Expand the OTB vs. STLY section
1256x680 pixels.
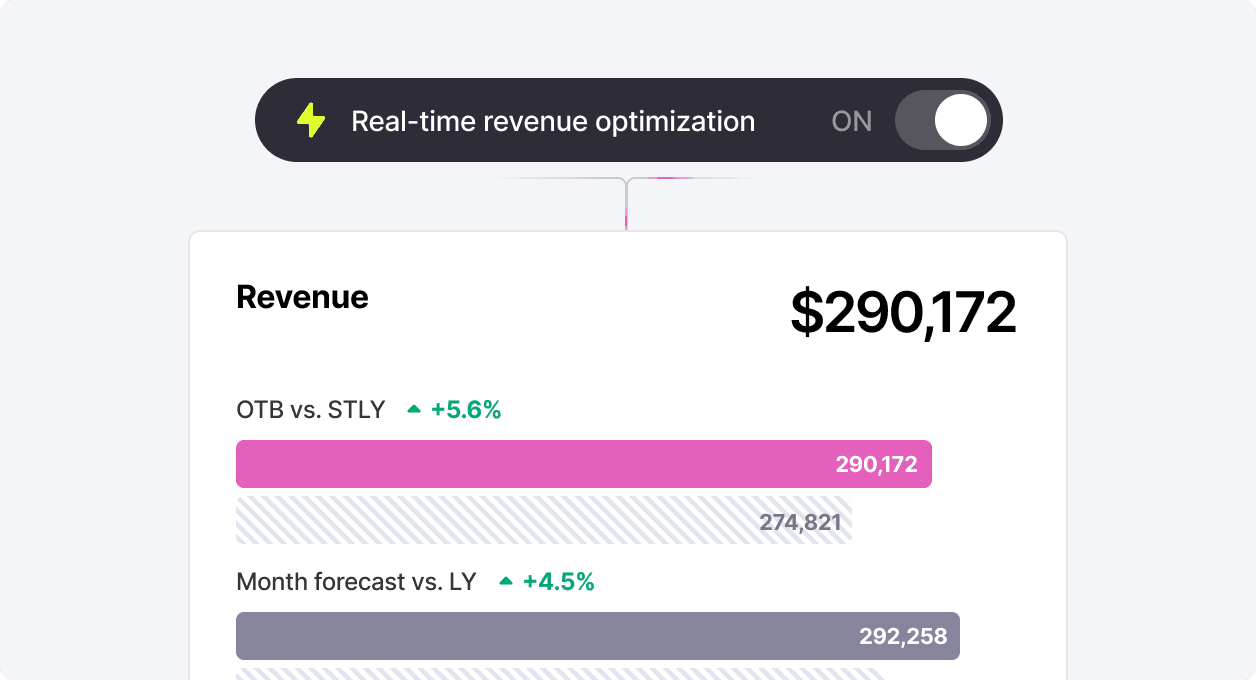310,409
